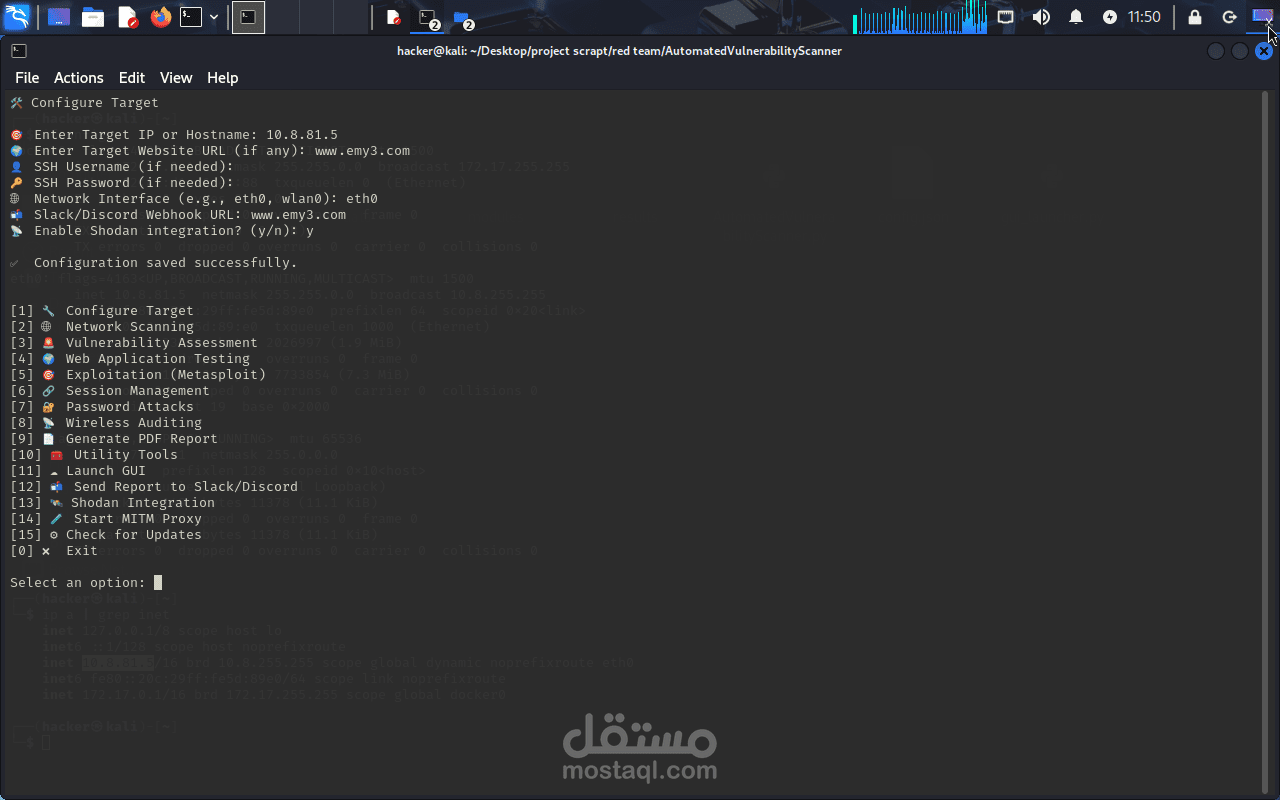Open the grouped terminal windows task button
Image resolution: width=1280 pixels, height=800 pixels.
tap(428, 17)
